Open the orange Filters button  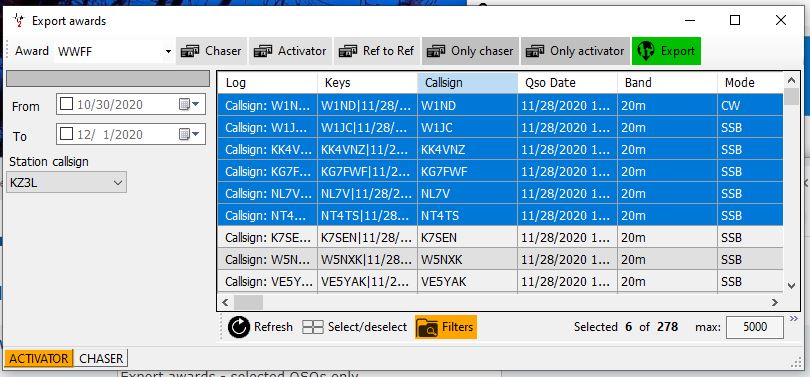(x=445, y=327)
